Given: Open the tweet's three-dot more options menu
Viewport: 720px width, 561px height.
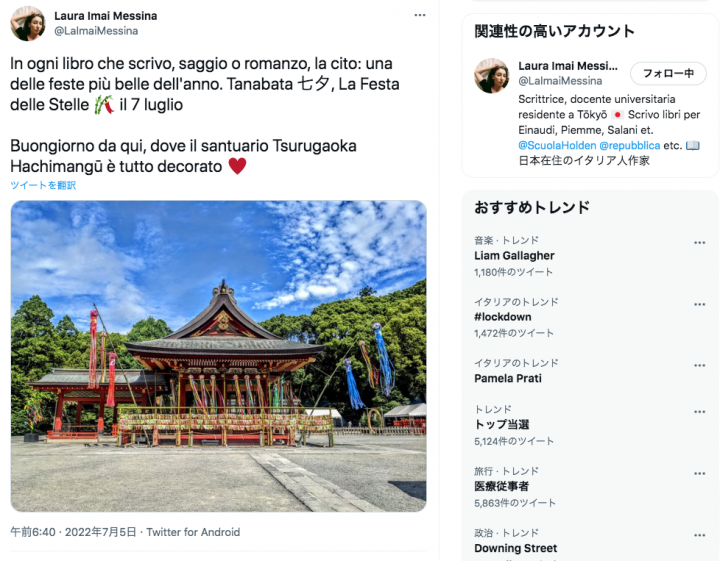Looking at the screenshot, I should pyautogui.click(x=420, y=15).
